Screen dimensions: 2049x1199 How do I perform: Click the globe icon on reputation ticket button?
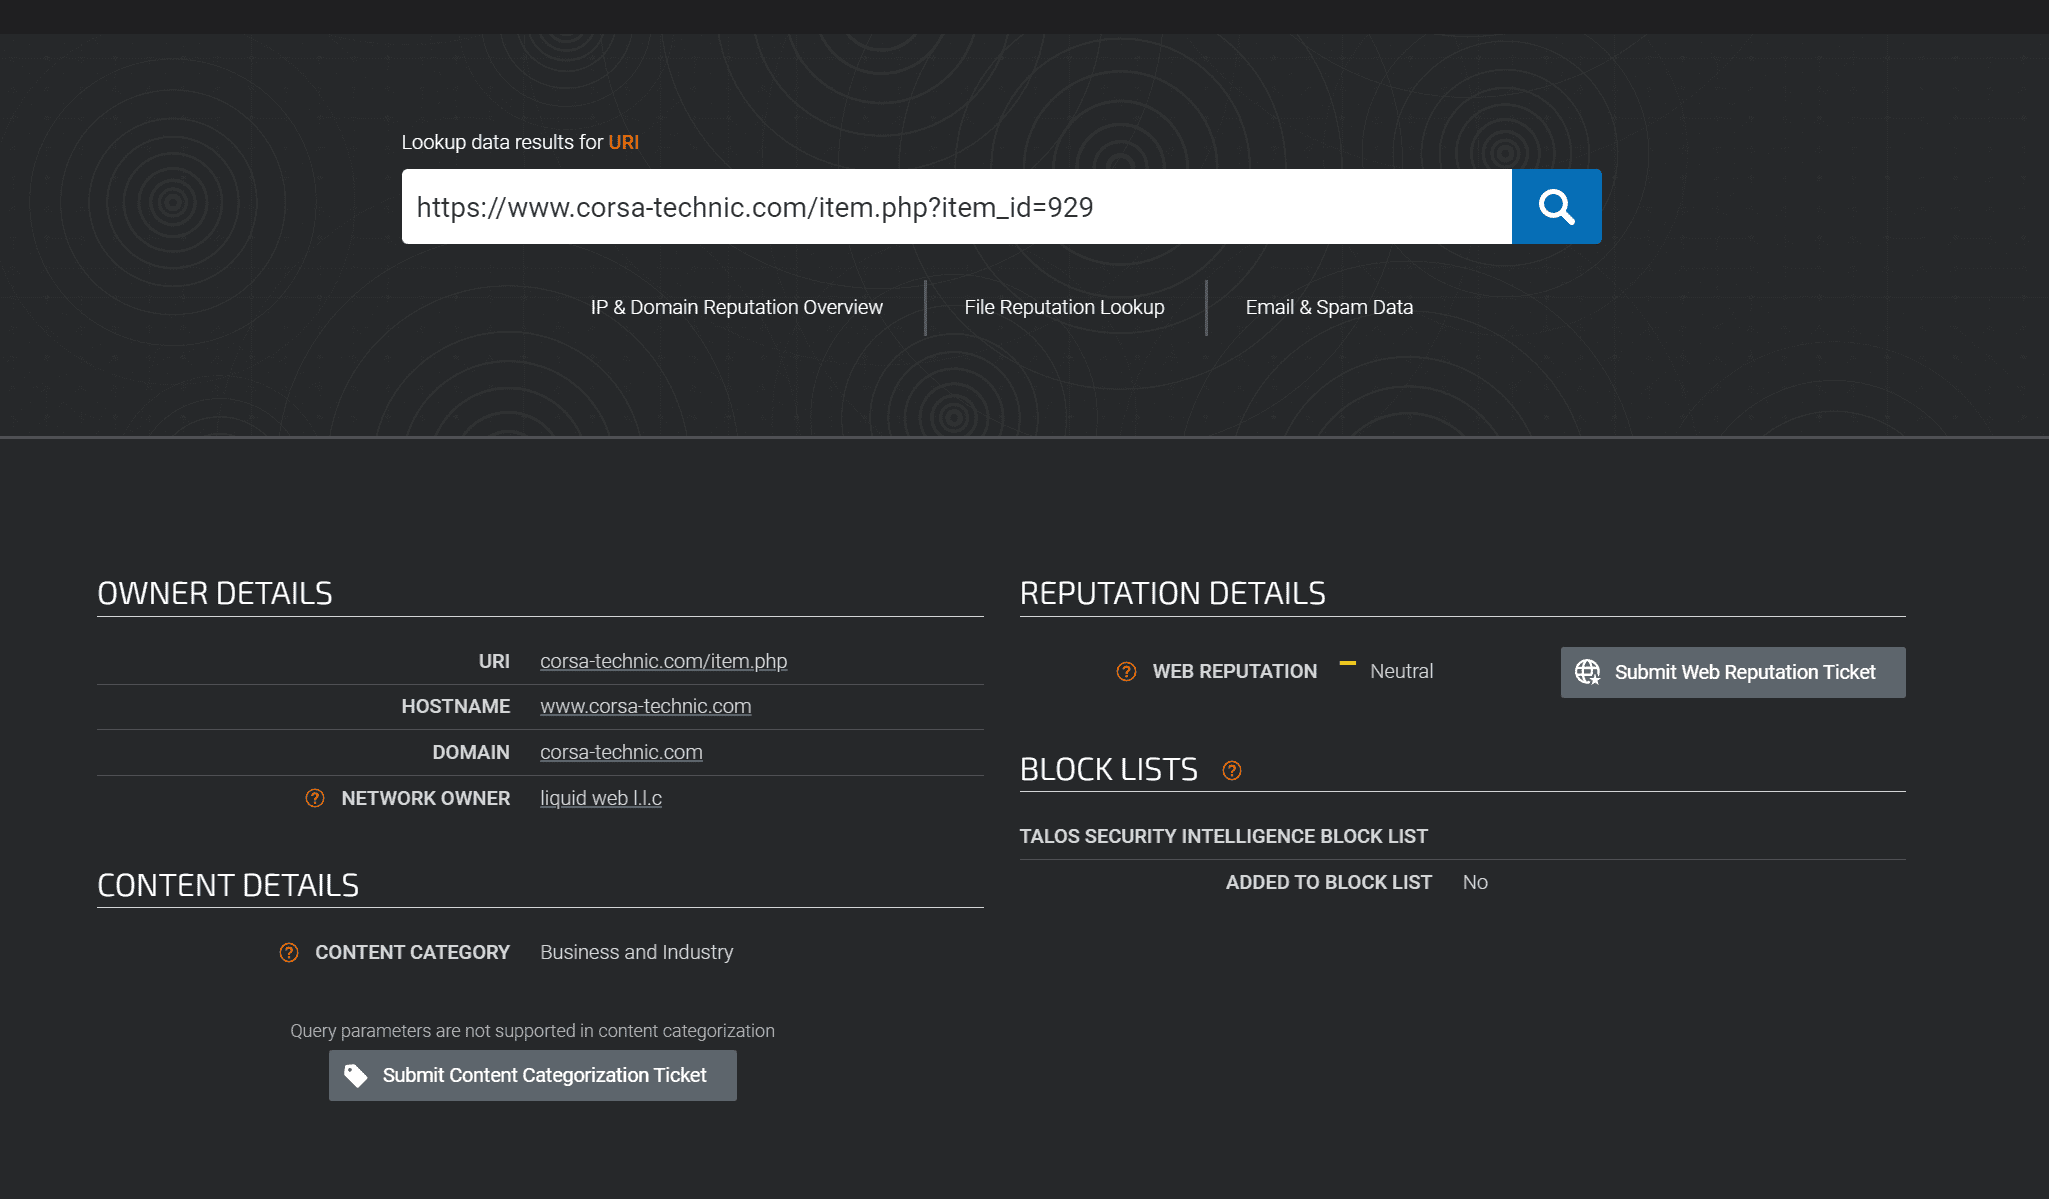(x=1588, y=672)
